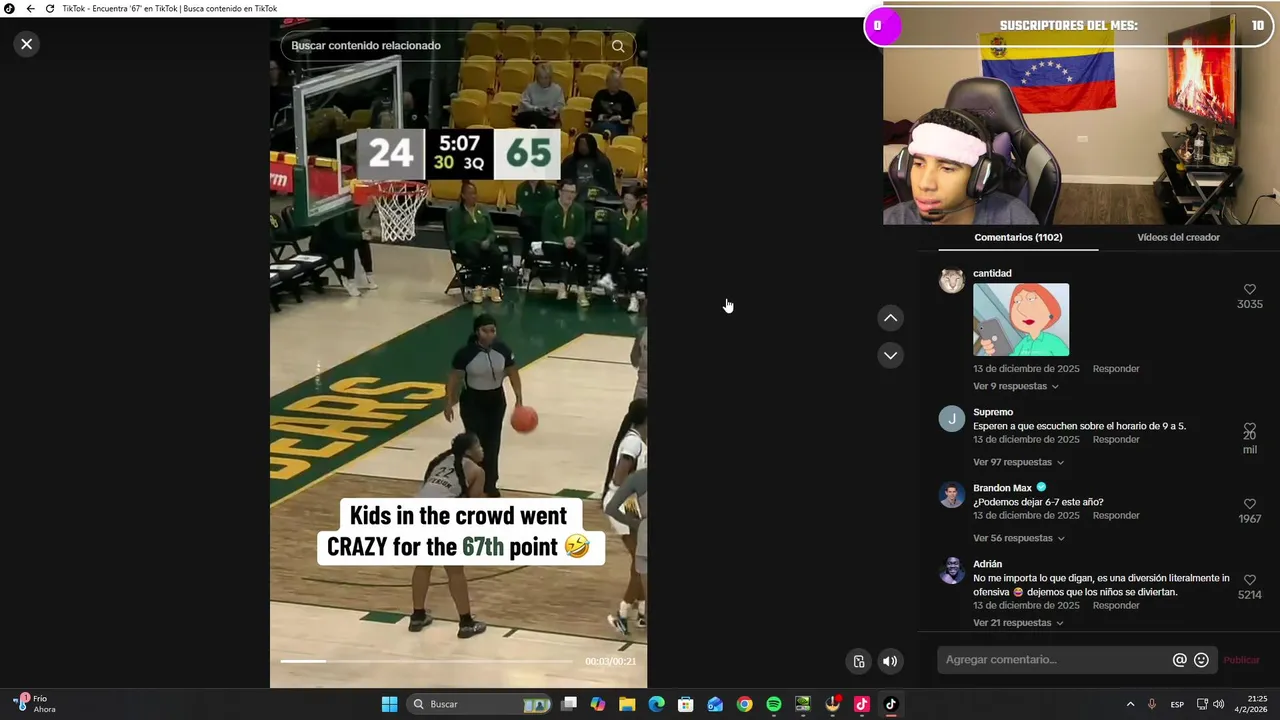Like Supremo's comment with the heart
Viewport: 1280px width, 720px height.
(1249, 428)
